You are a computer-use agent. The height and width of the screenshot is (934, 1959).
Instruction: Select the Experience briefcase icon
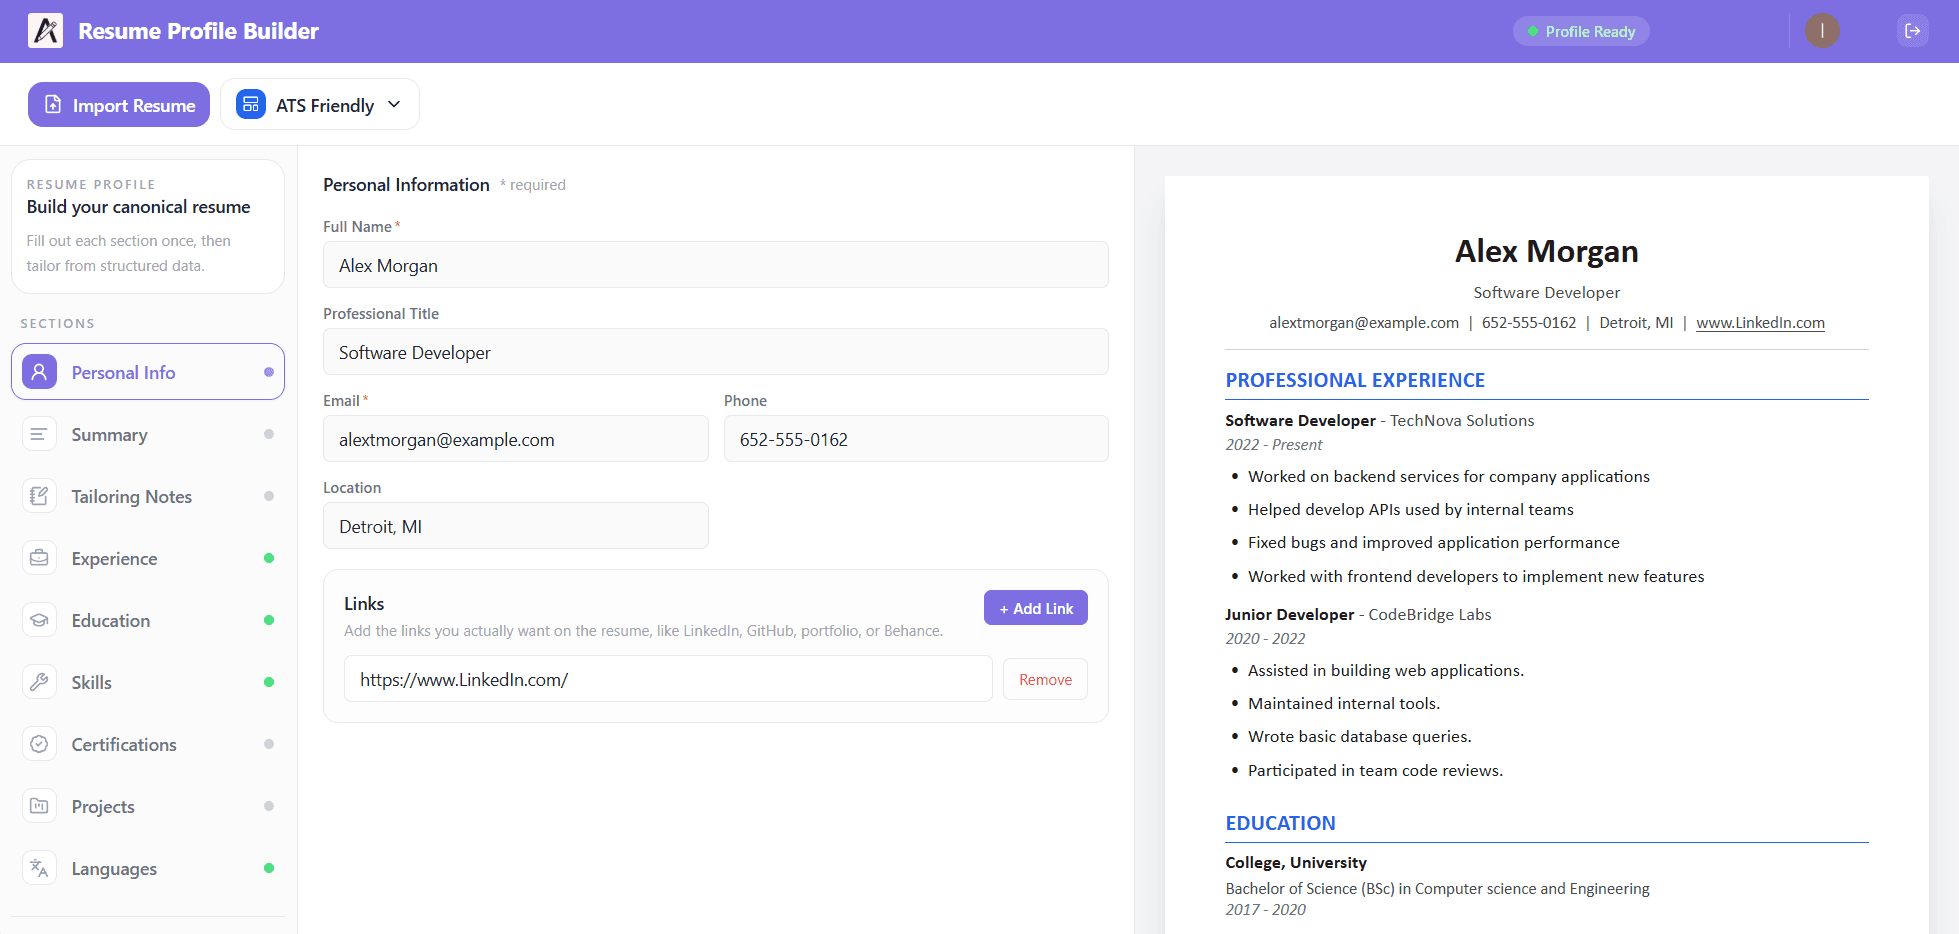coord(39,558)
